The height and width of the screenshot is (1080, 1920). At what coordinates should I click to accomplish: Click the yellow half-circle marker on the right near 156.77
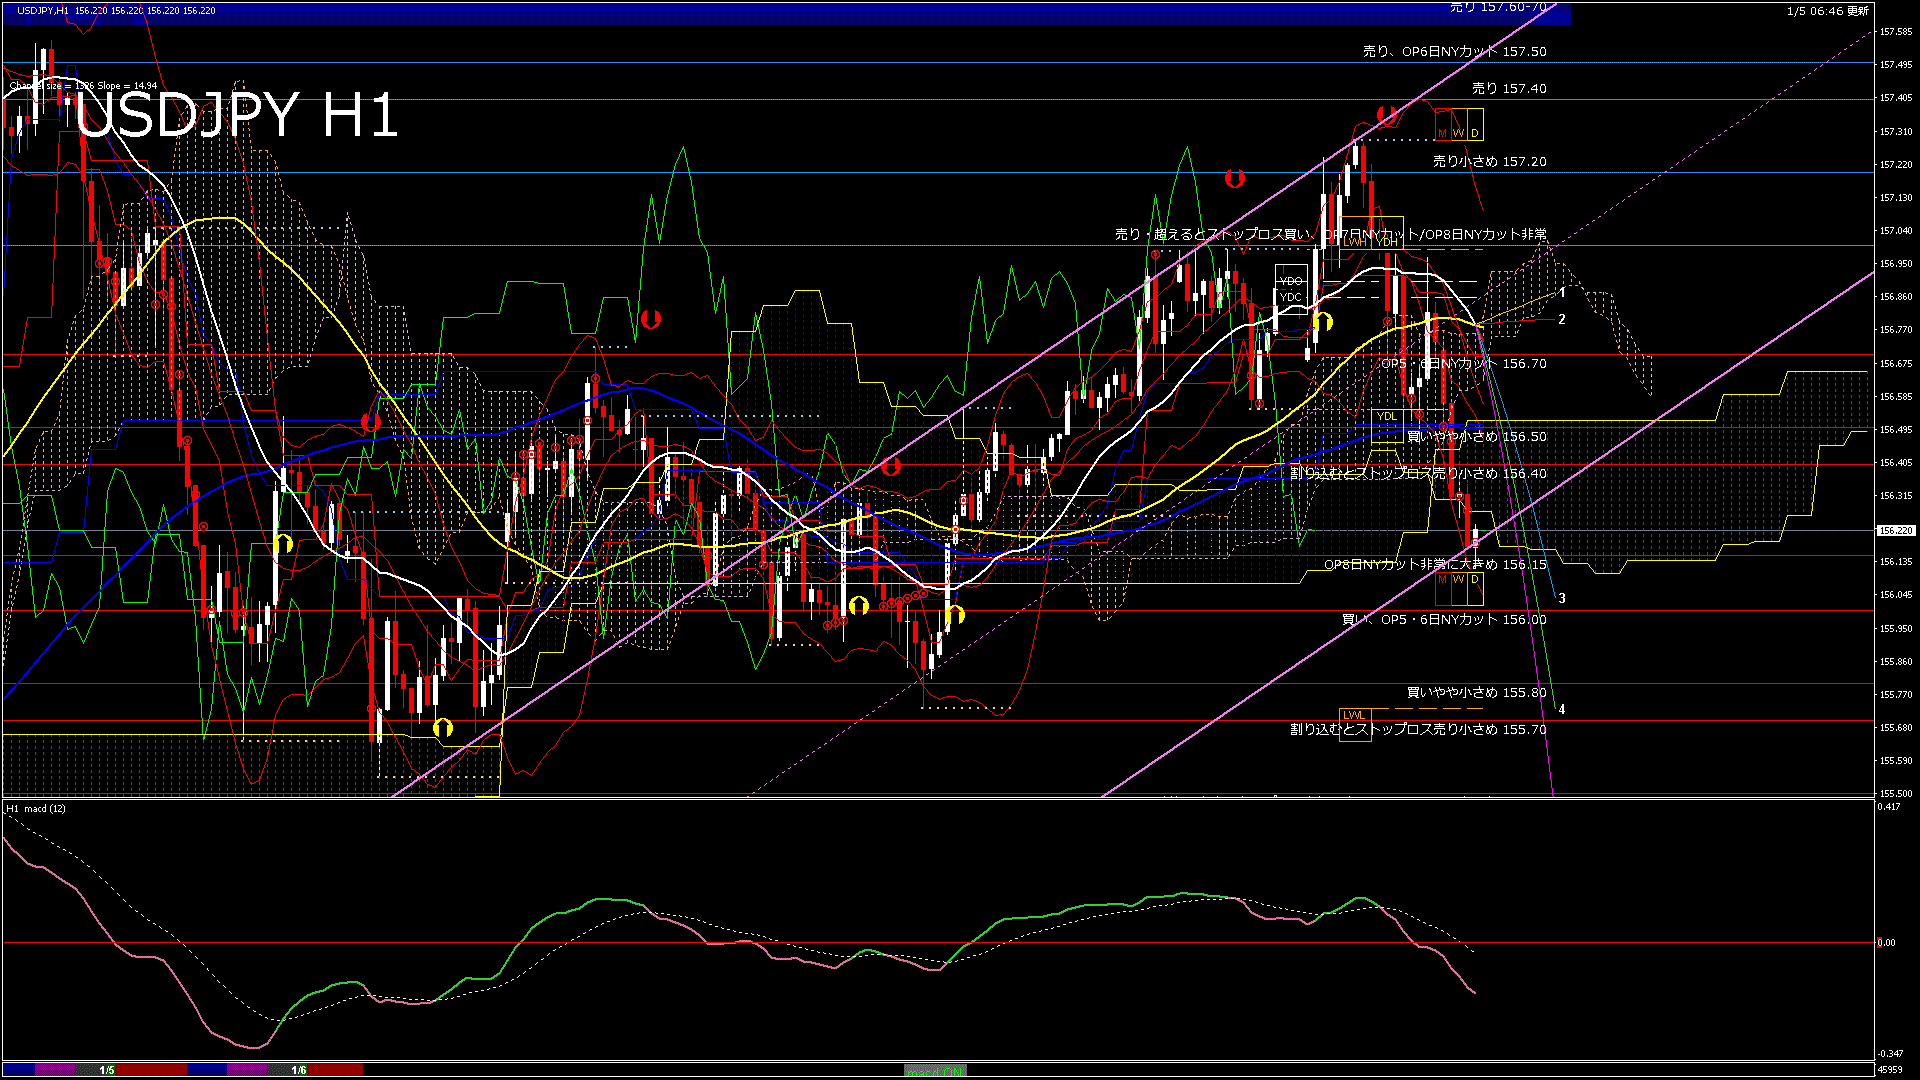[1323, 323]
